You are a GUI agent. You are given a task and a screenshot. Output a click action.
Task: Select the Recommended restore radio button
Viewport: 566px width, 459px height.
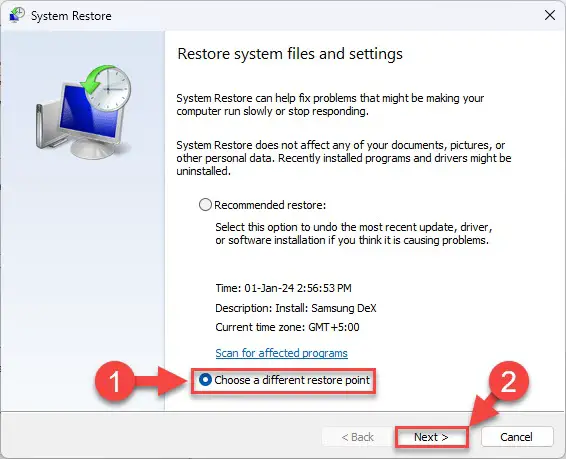[205, 205]
